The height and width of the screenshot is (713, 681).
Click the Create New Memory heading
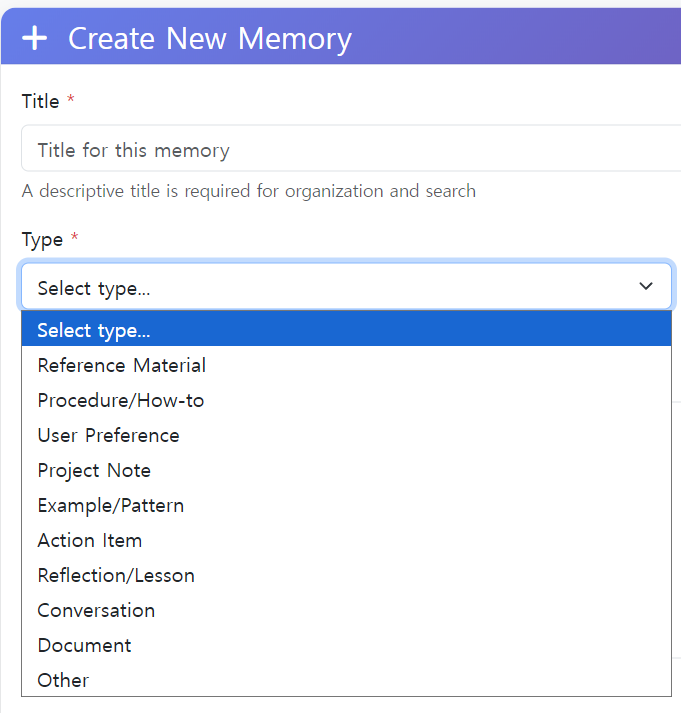click(x=210, y=39)
